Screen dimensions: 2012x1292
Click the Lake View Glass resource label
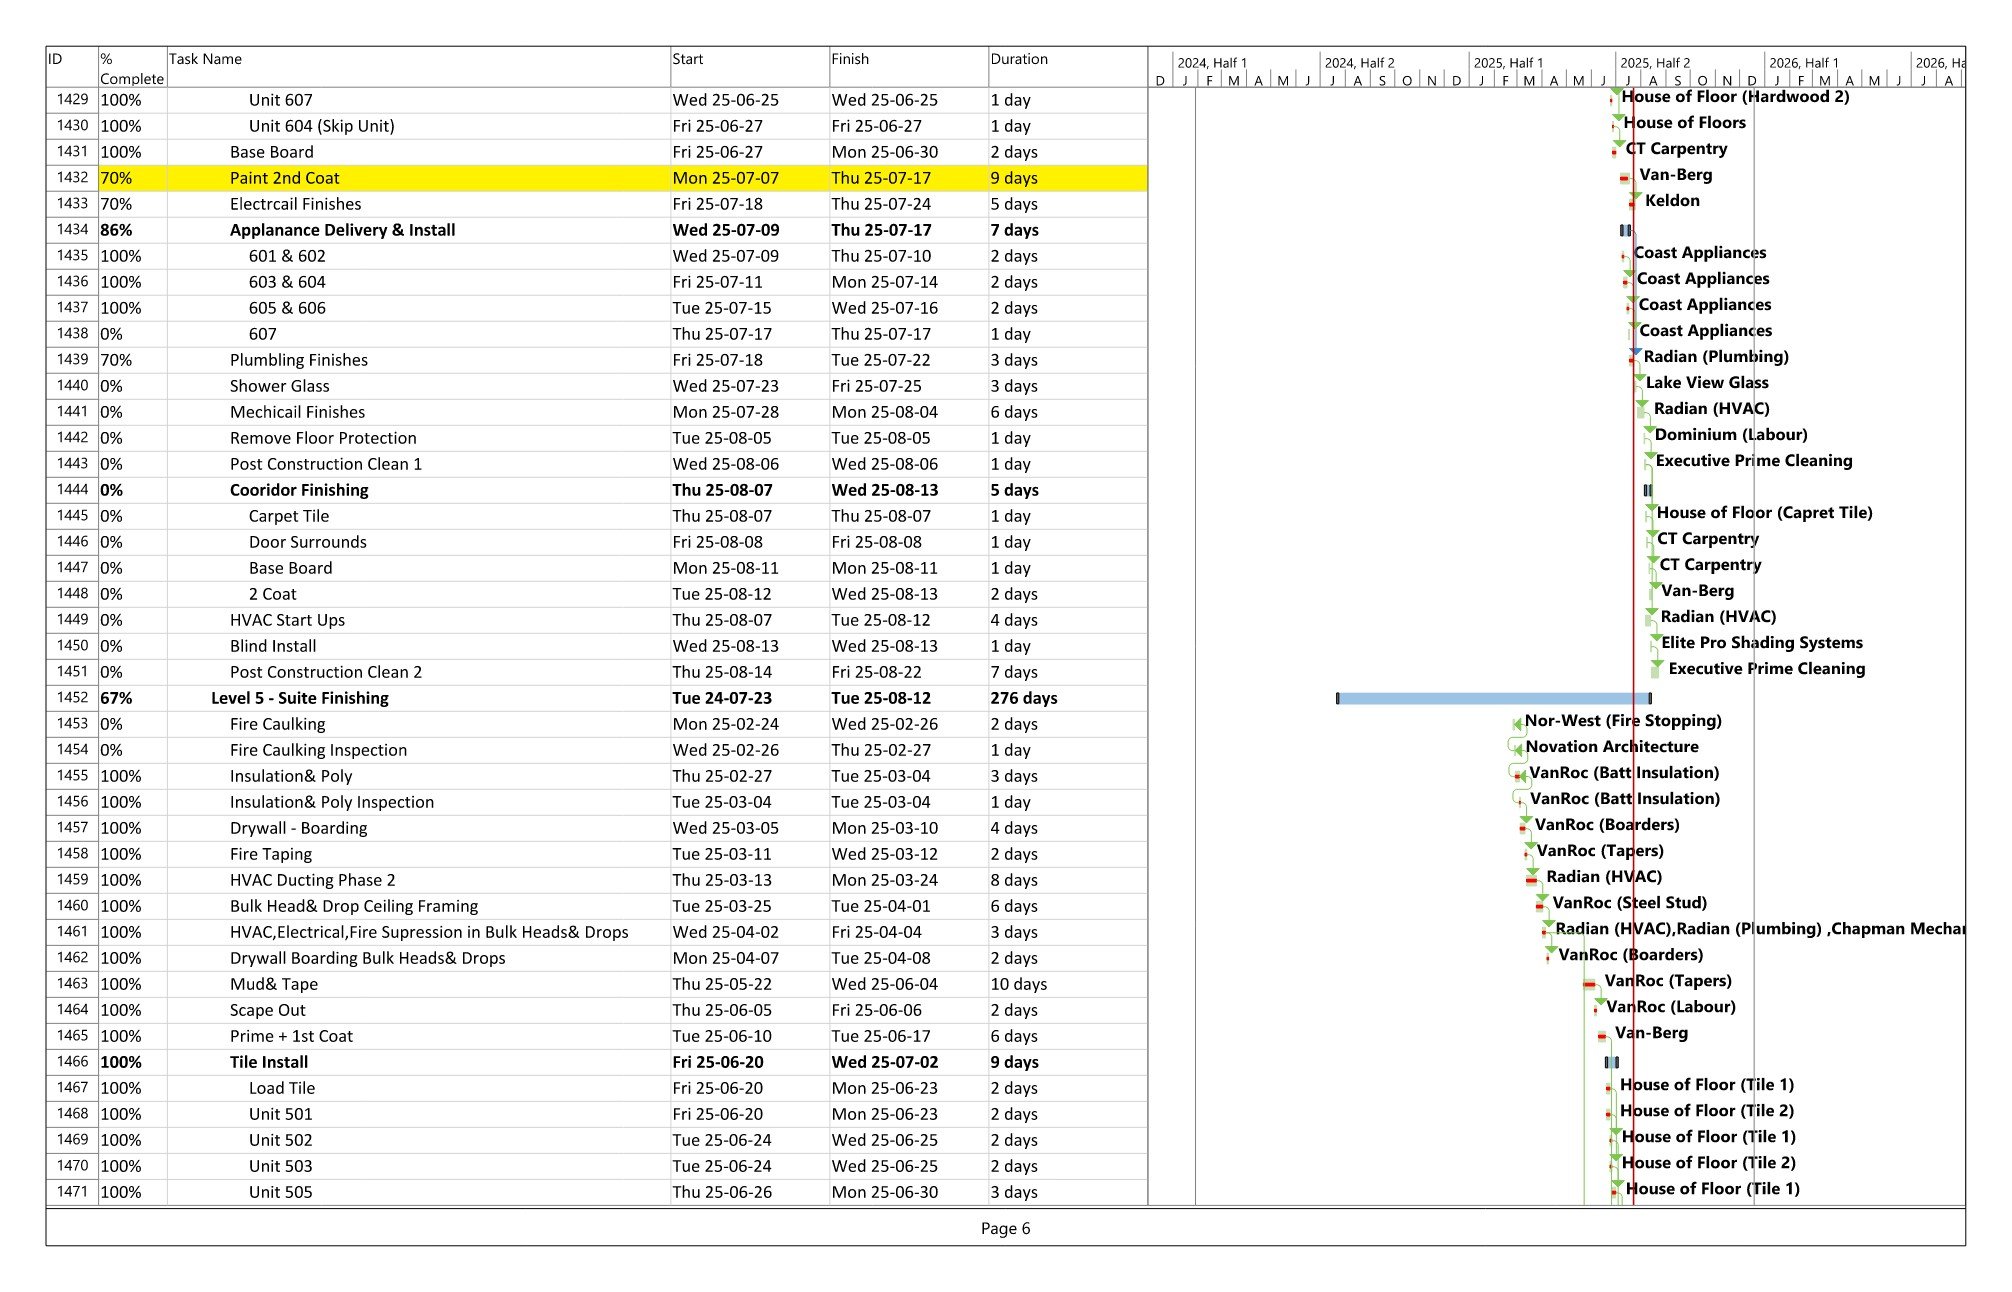click(x=1706, y=382)
